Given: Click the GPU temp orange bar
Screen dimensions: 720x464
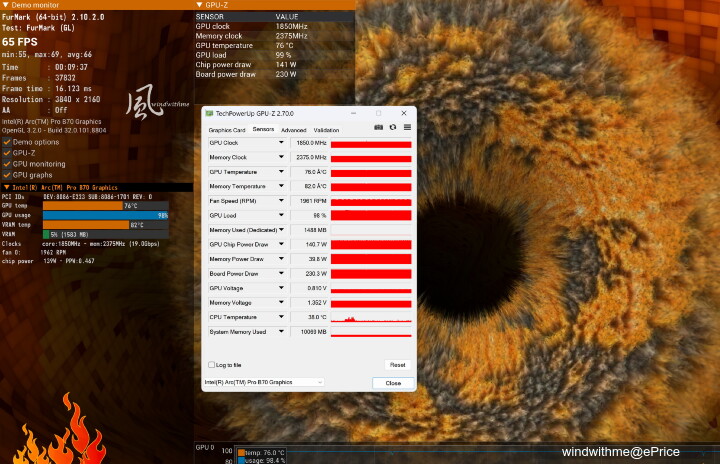Looking at the screenshot, I should click(x=83, y=206).
